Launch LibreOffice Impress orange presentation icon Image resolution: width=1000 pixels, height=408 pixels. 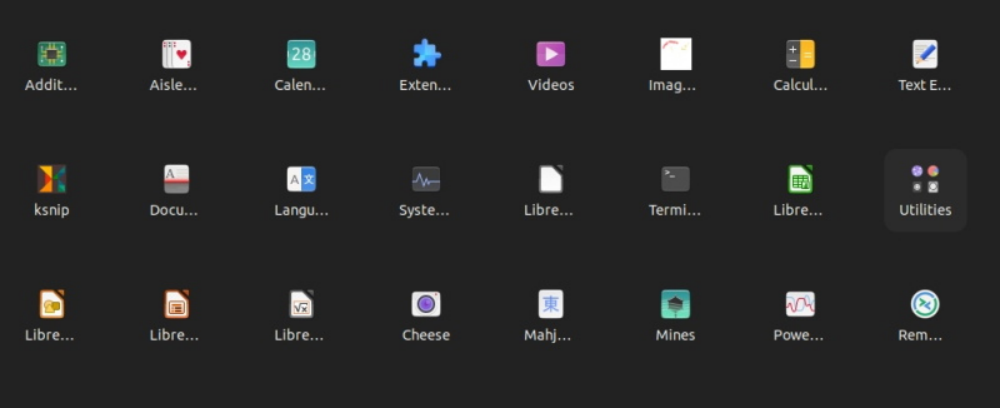[x=177, y=304]
